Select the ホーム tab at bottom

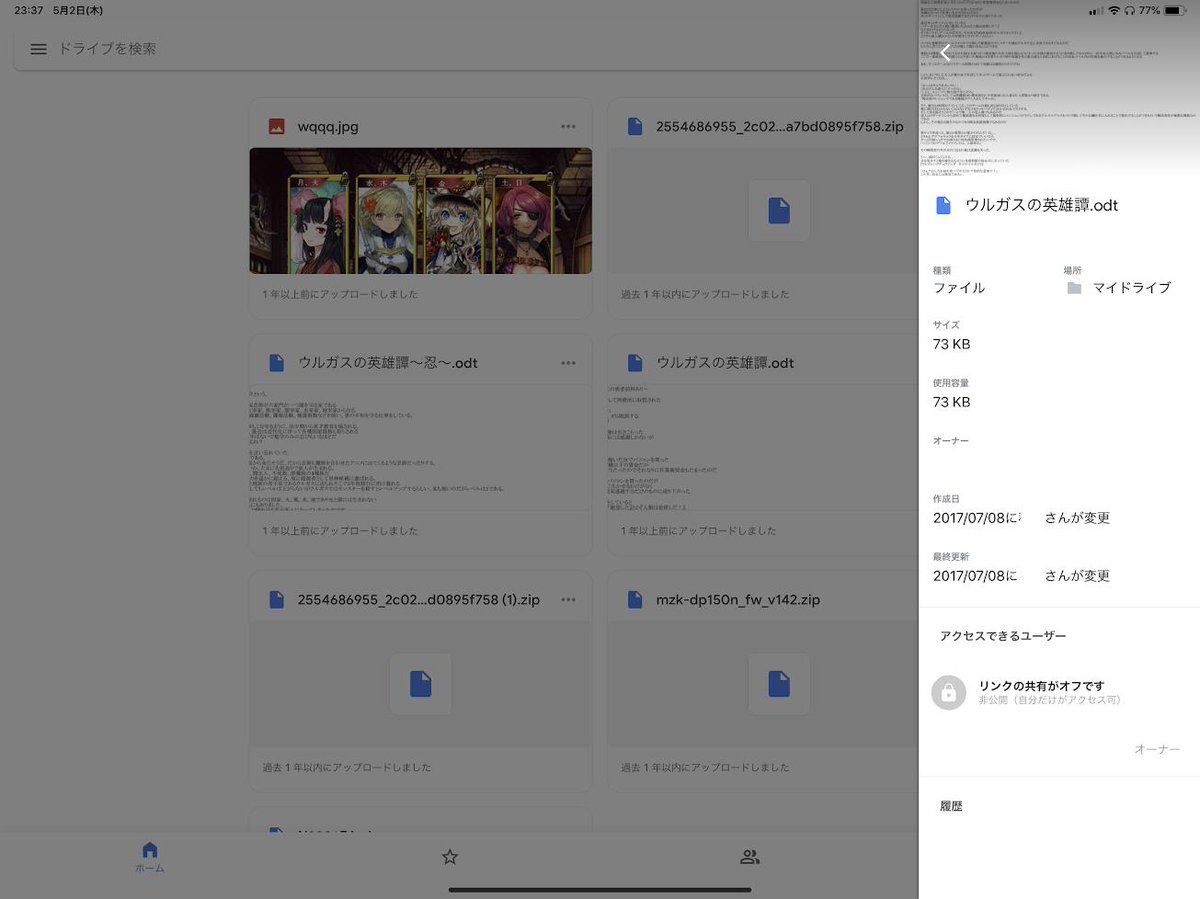pos(150,857)
